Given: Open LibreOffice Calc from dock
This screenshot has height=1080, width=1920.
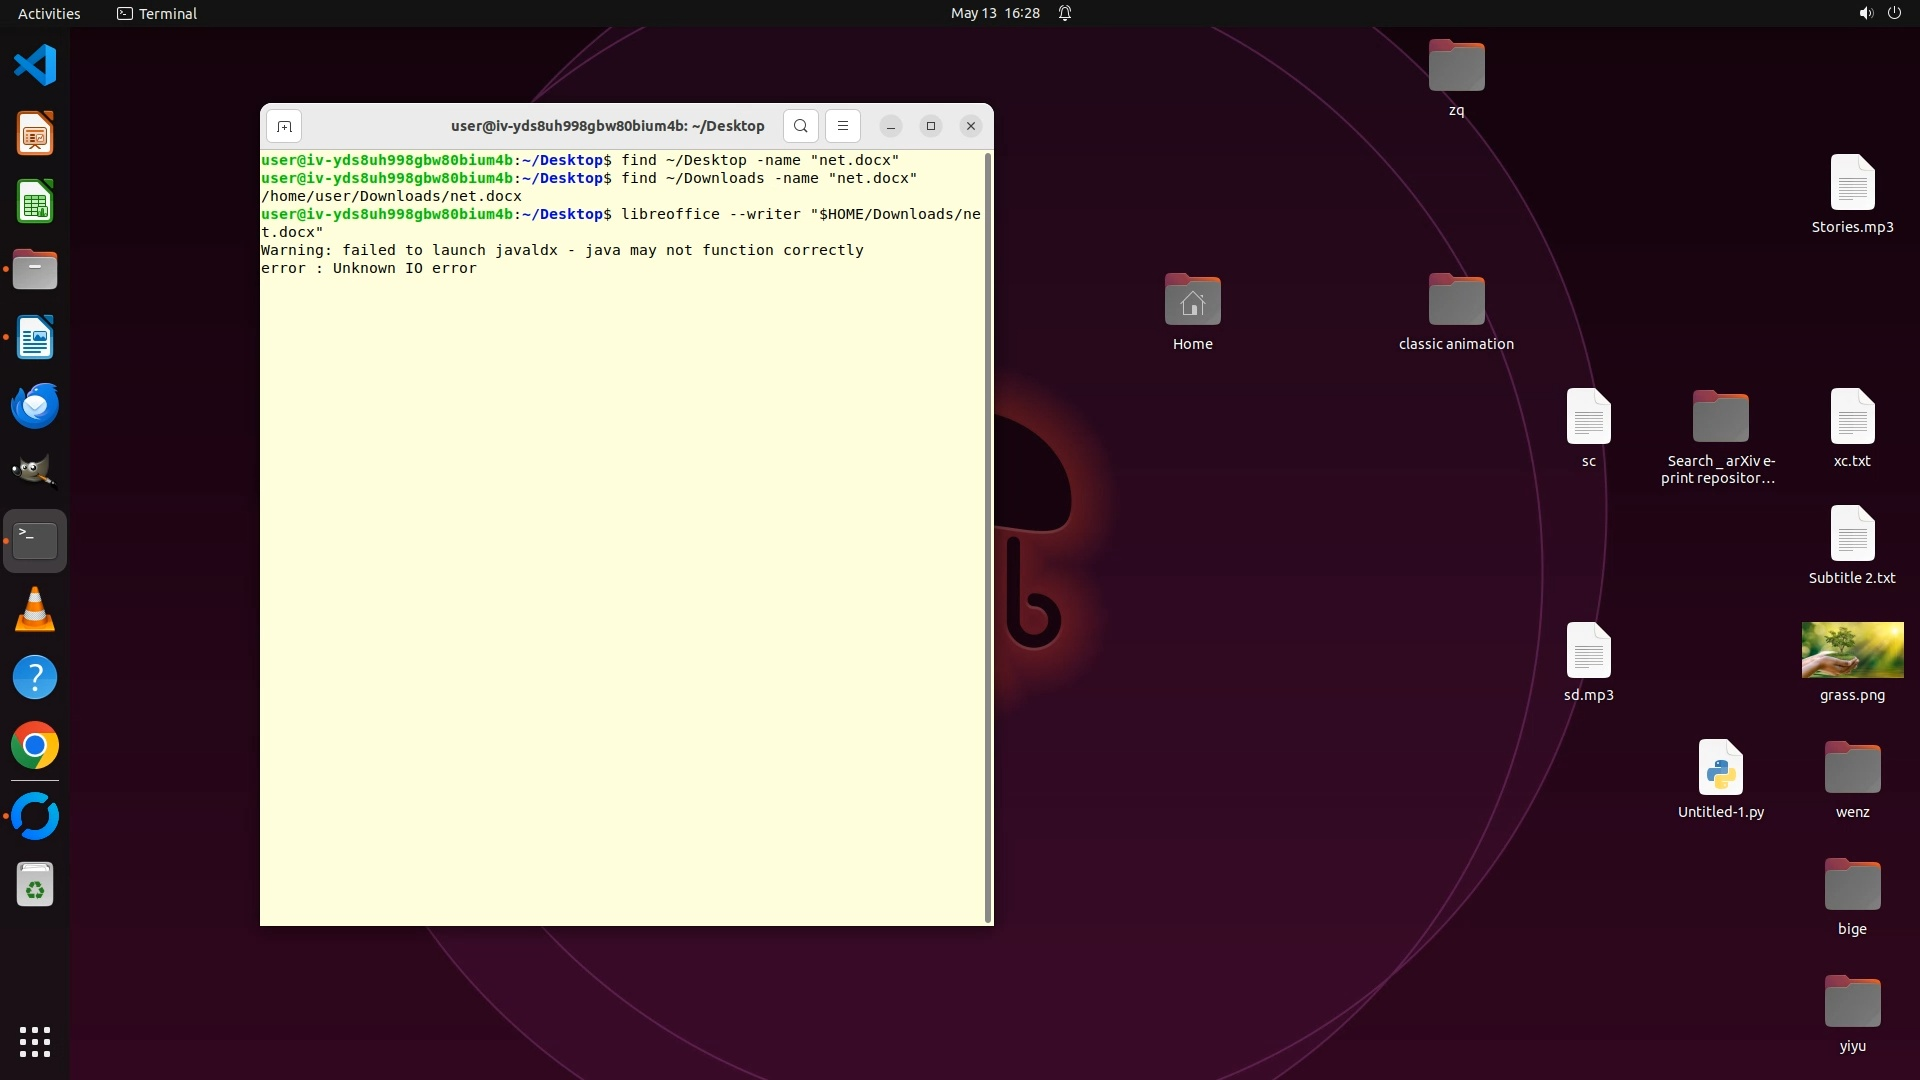Looking at the screenshot, I should click(35, 202).
